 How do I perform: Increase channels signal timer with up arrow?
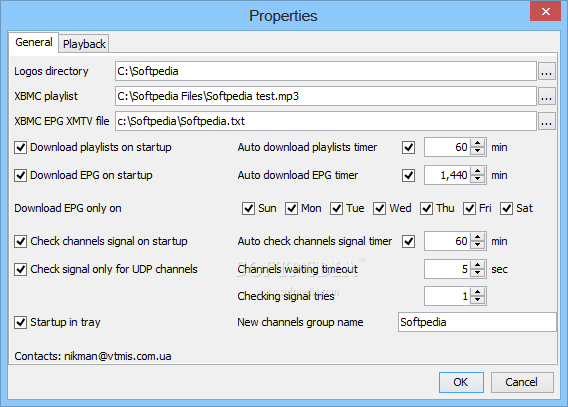click(x=478, y=237)
